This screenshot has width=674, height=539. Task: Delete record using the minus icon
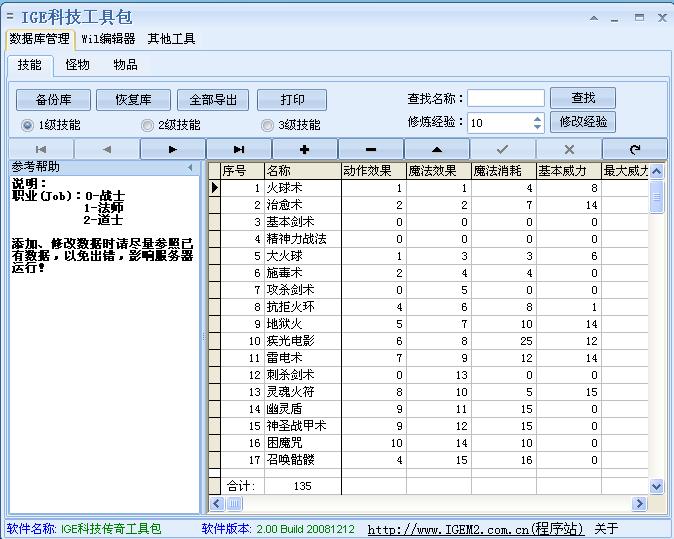[x=370, y=149]
